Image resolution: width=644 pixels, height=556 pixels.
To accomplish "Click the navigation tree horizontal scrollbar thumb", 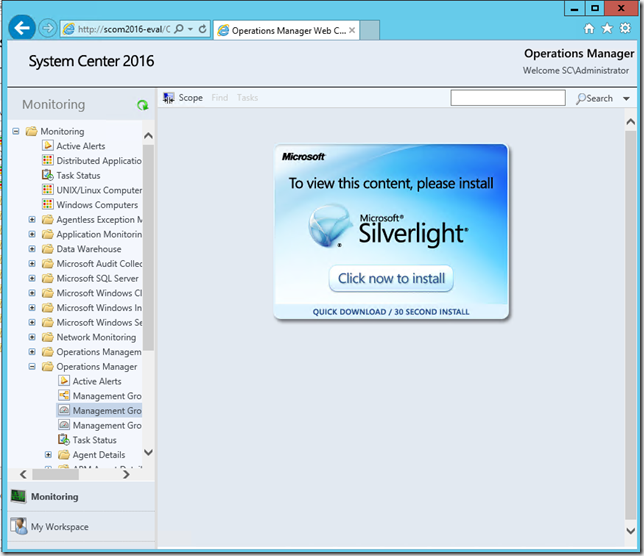I will (x=55, y=475).
